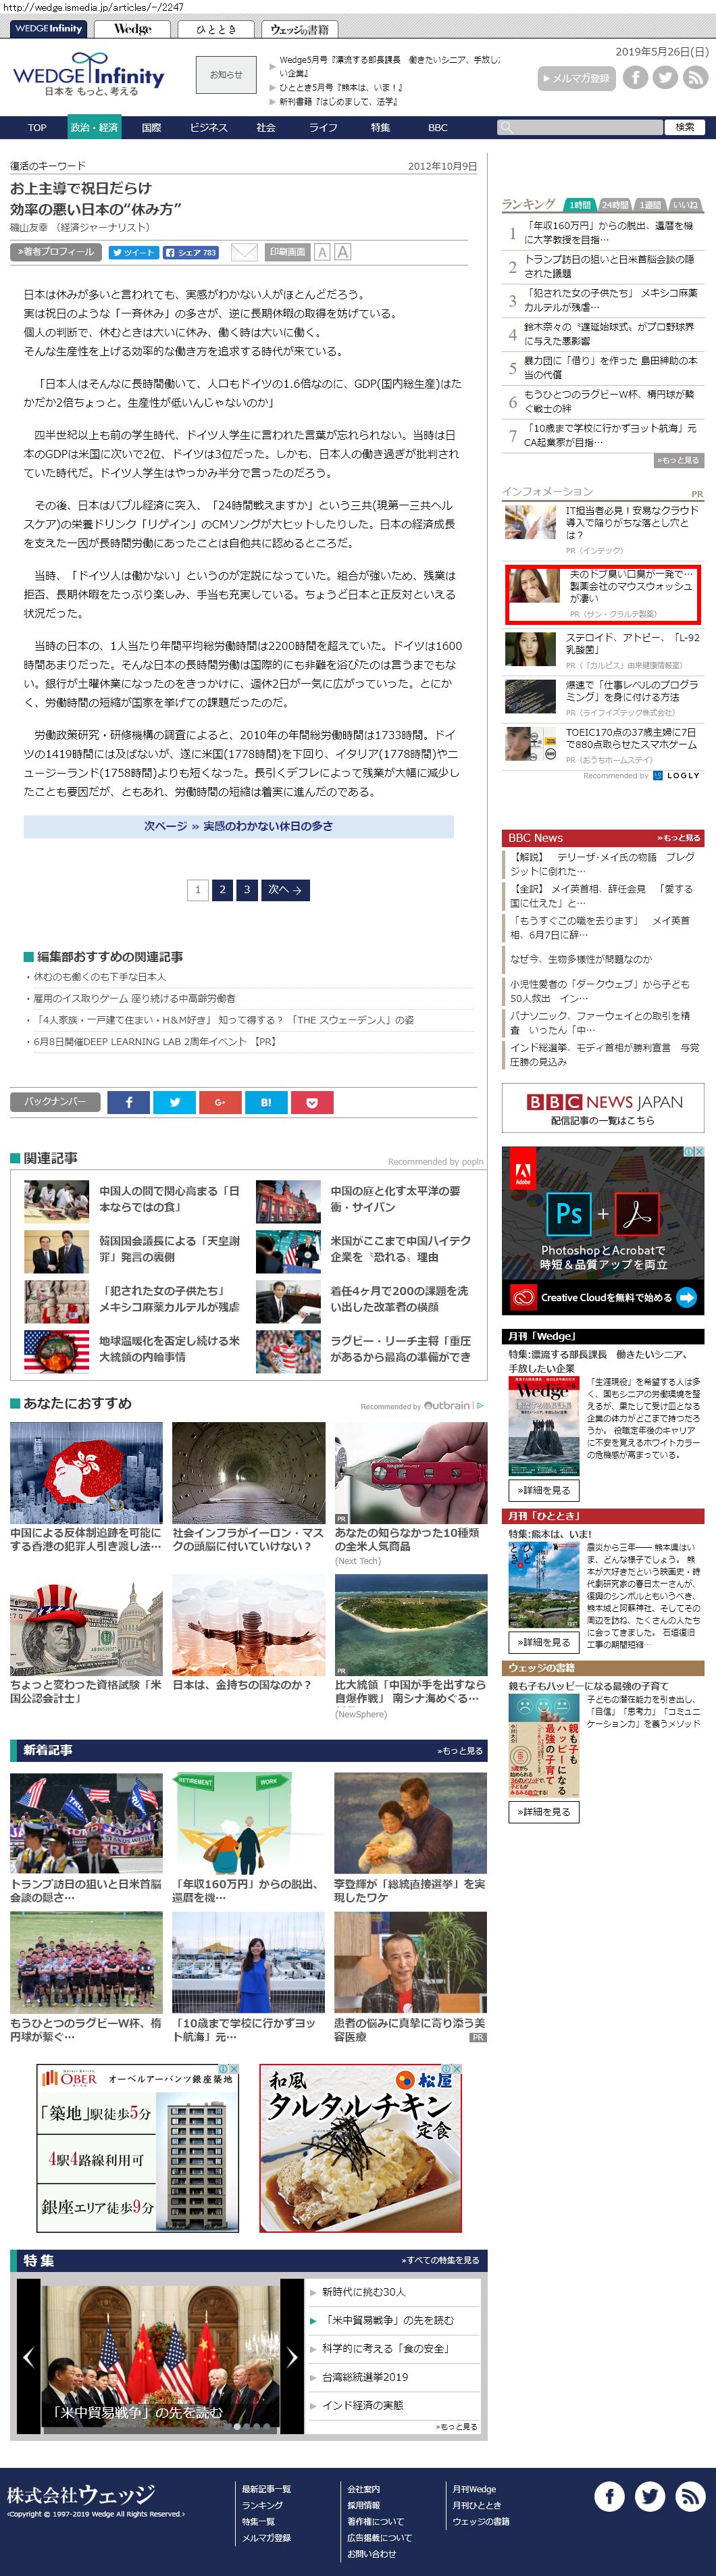The image size is (716, 2576).
Task: Advance the 特集 carousel with the right arrow
Action: (x=291, y=2357)
